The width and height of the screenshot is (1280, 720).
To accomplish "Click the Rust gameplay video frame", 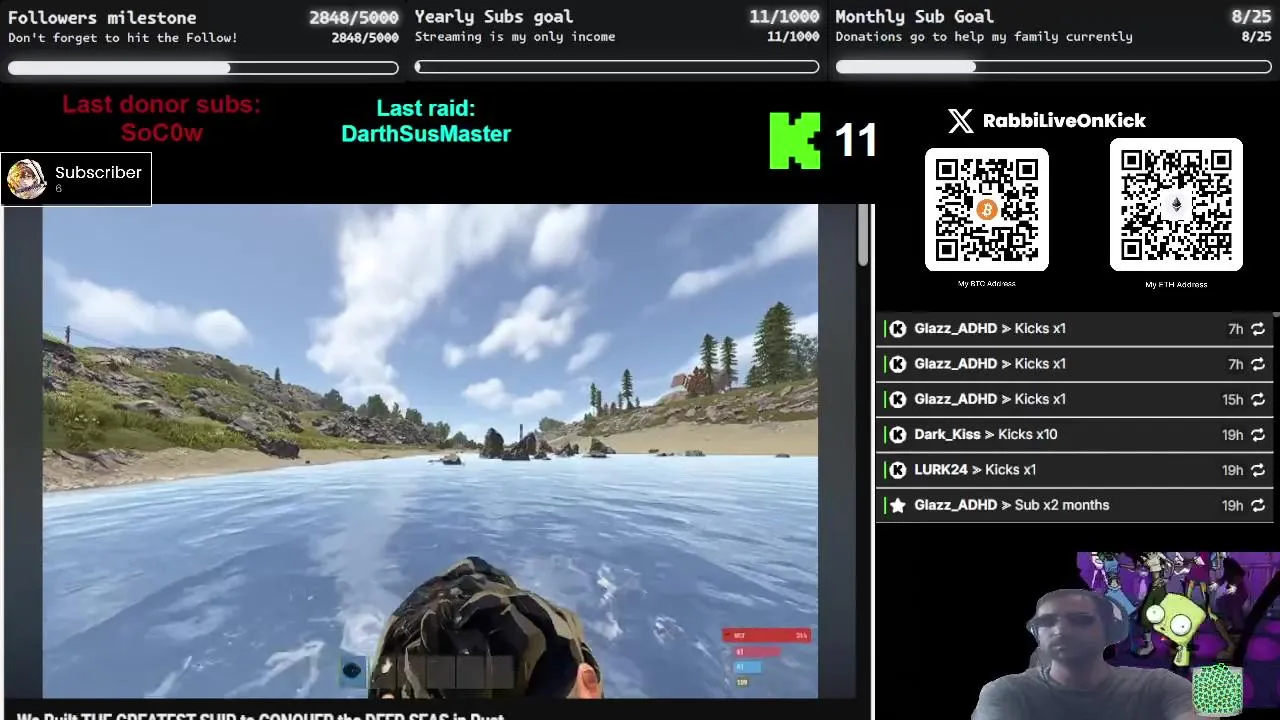I will coord(430,451).
